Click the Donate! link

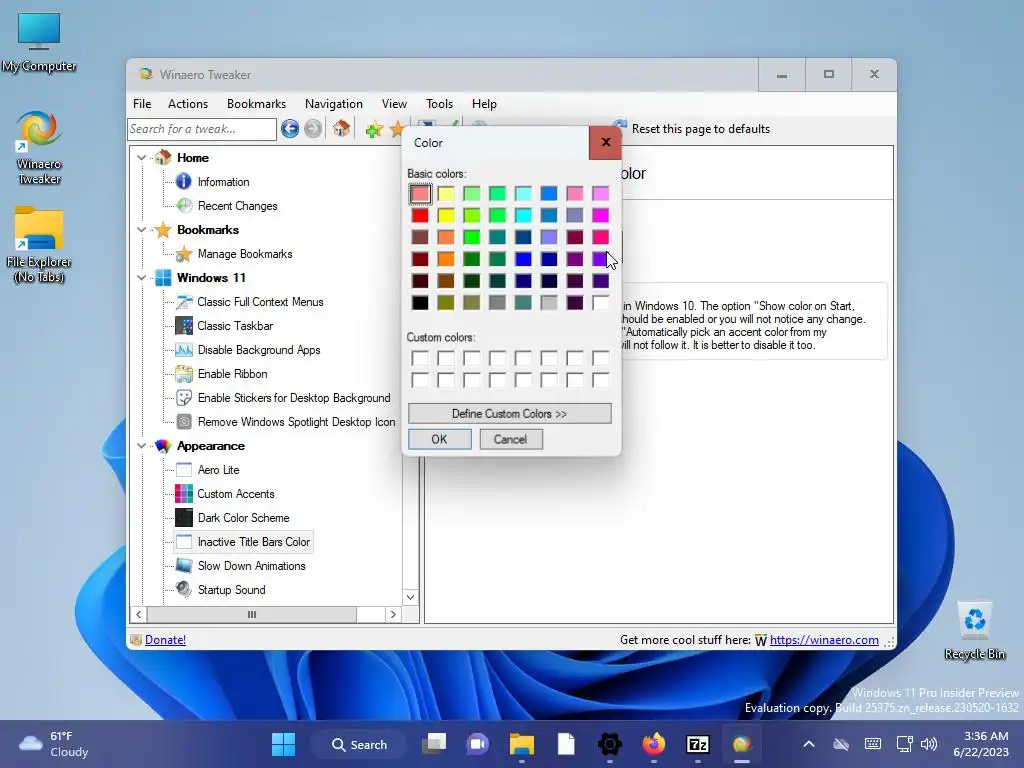[165, 640]
